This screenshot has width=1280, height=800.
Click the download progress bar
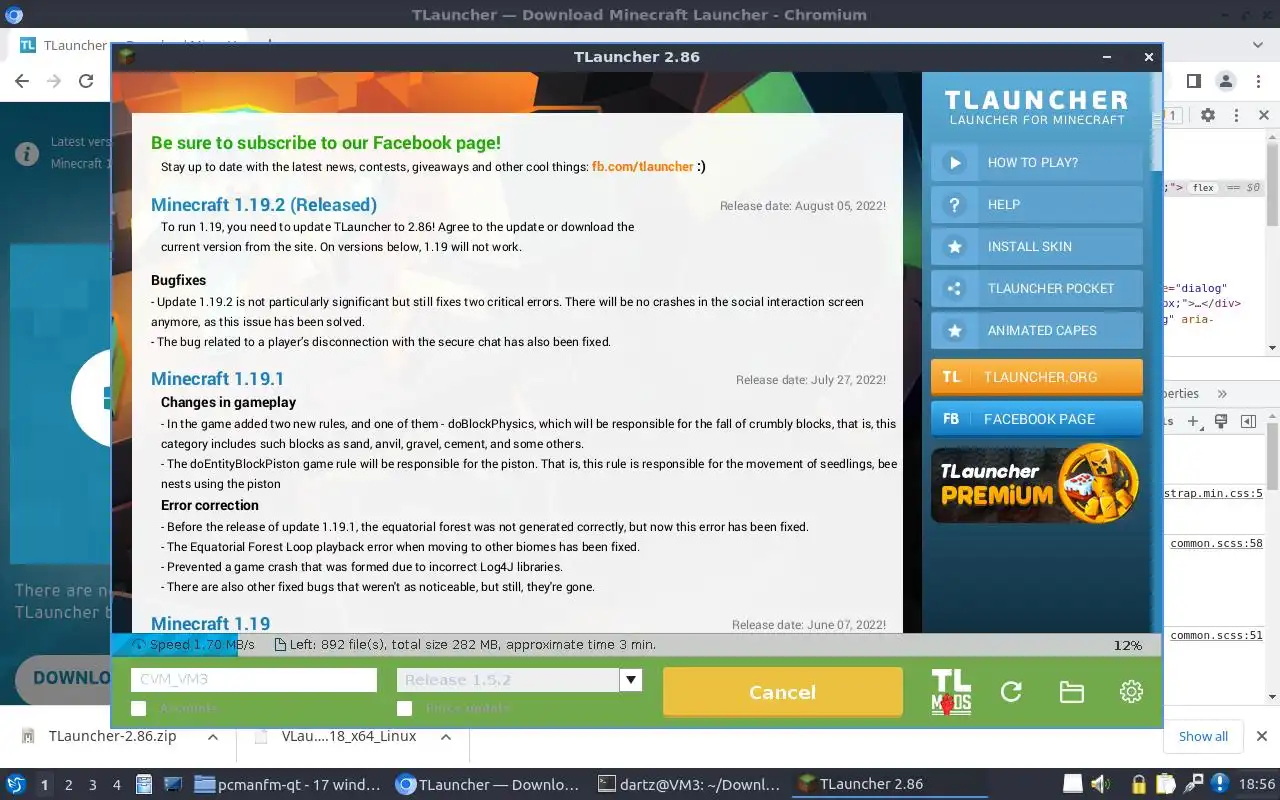point(636,645)
